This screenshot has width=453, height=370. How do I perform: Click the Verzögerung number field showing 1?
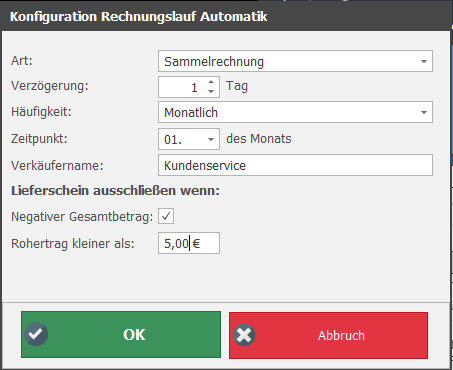(182, 87)
